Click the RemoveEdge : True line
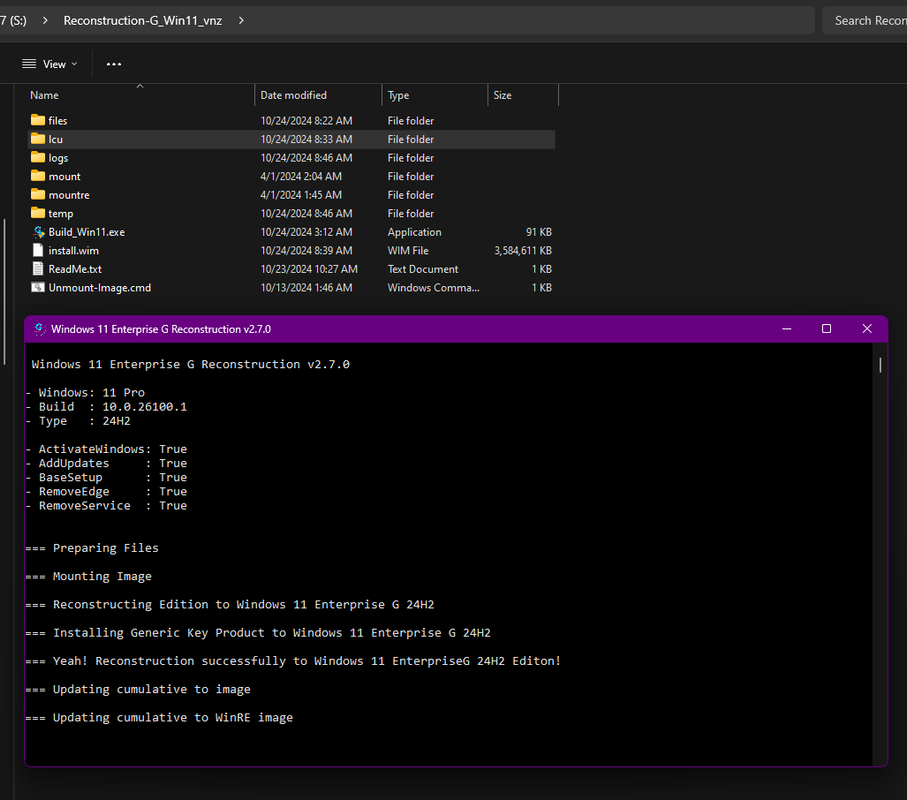Viewport: 907px width, 800px height. 107,491
